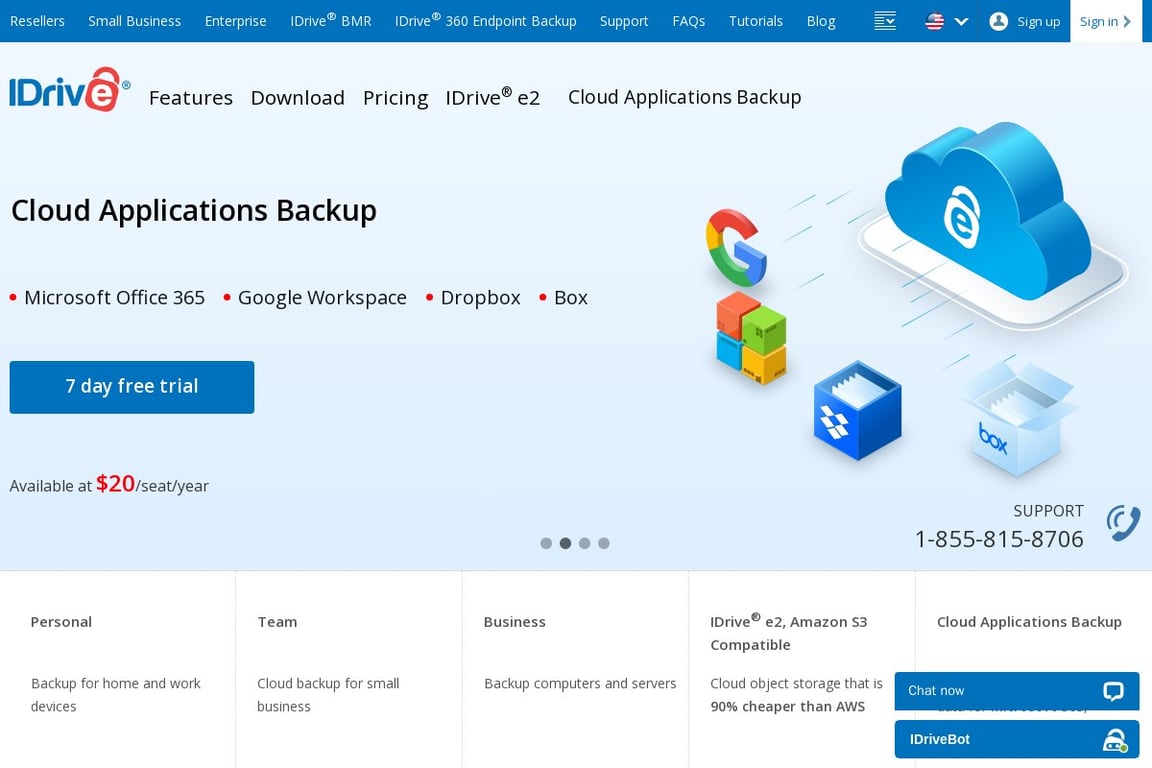Click 'Dropbox' bullet text
1152x768 pixels.
tap(480, 298)
